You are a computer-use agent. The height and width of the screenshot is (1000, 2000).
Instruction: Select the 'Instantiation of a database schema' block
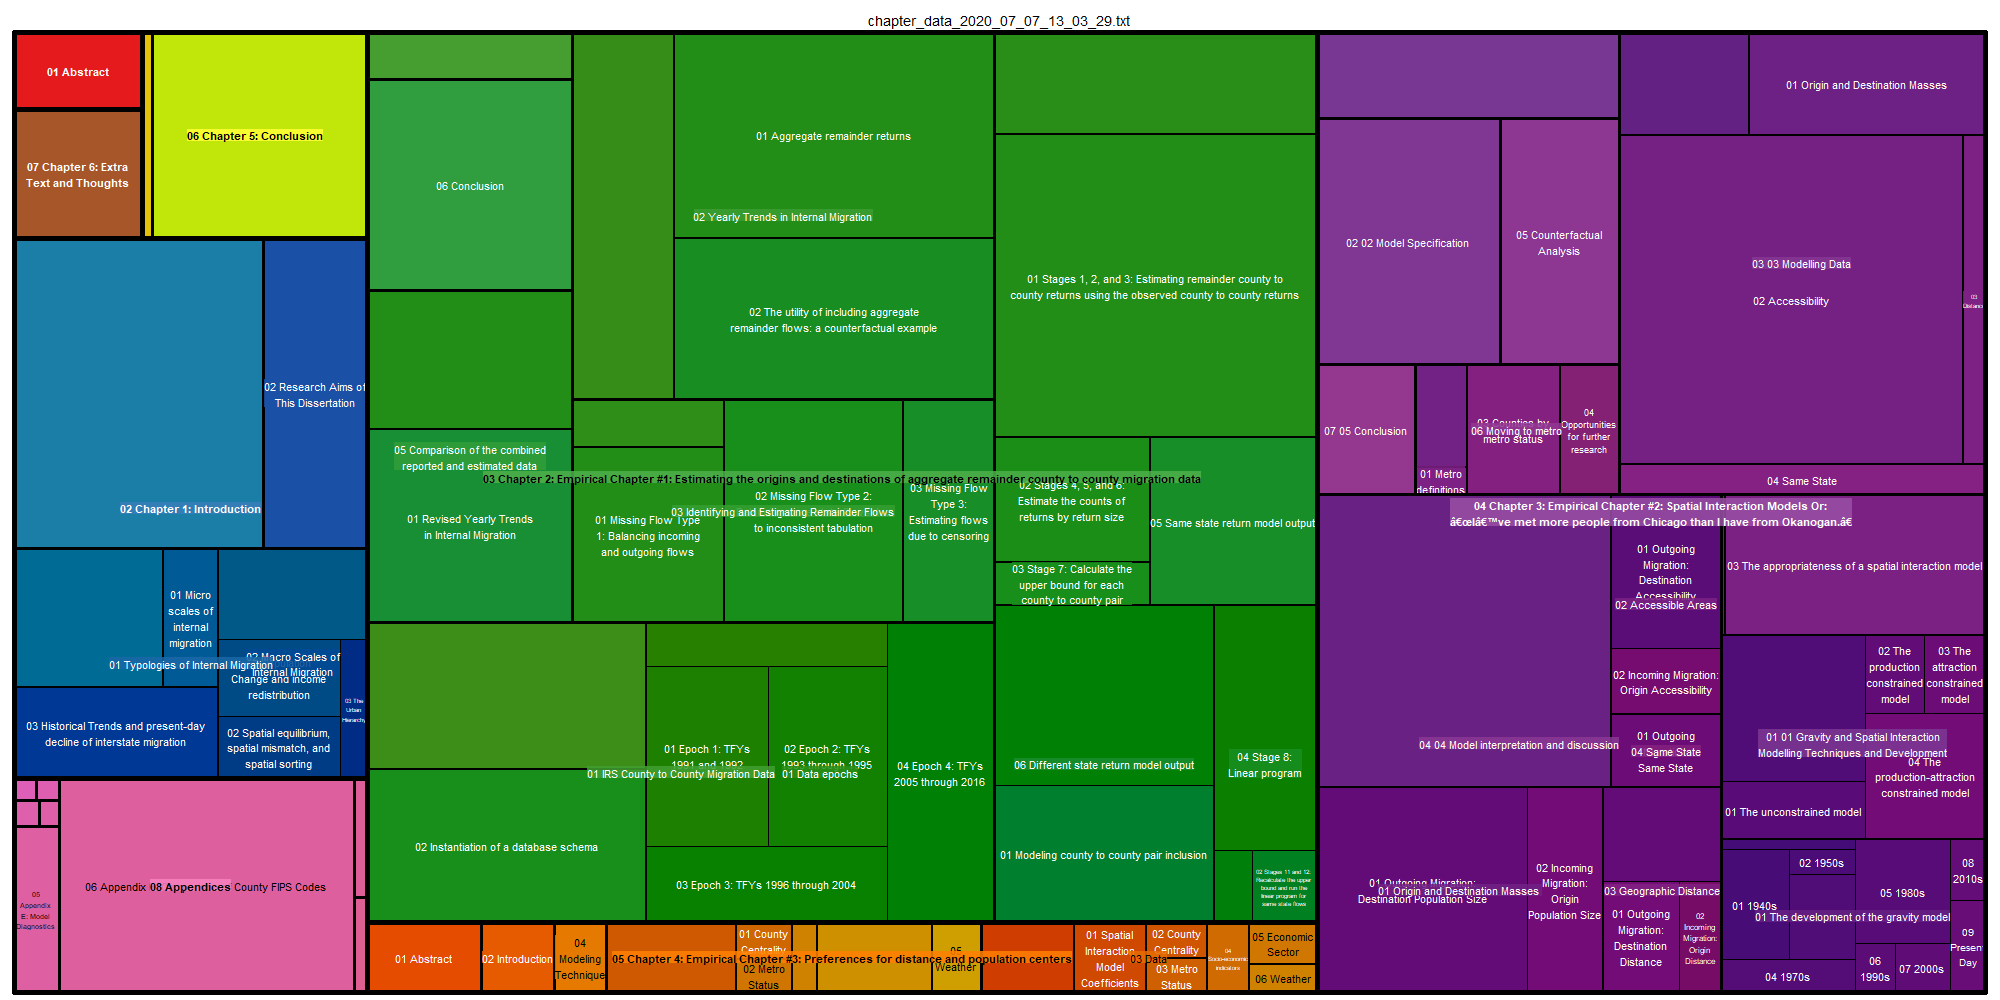click(x=506, y=847)
